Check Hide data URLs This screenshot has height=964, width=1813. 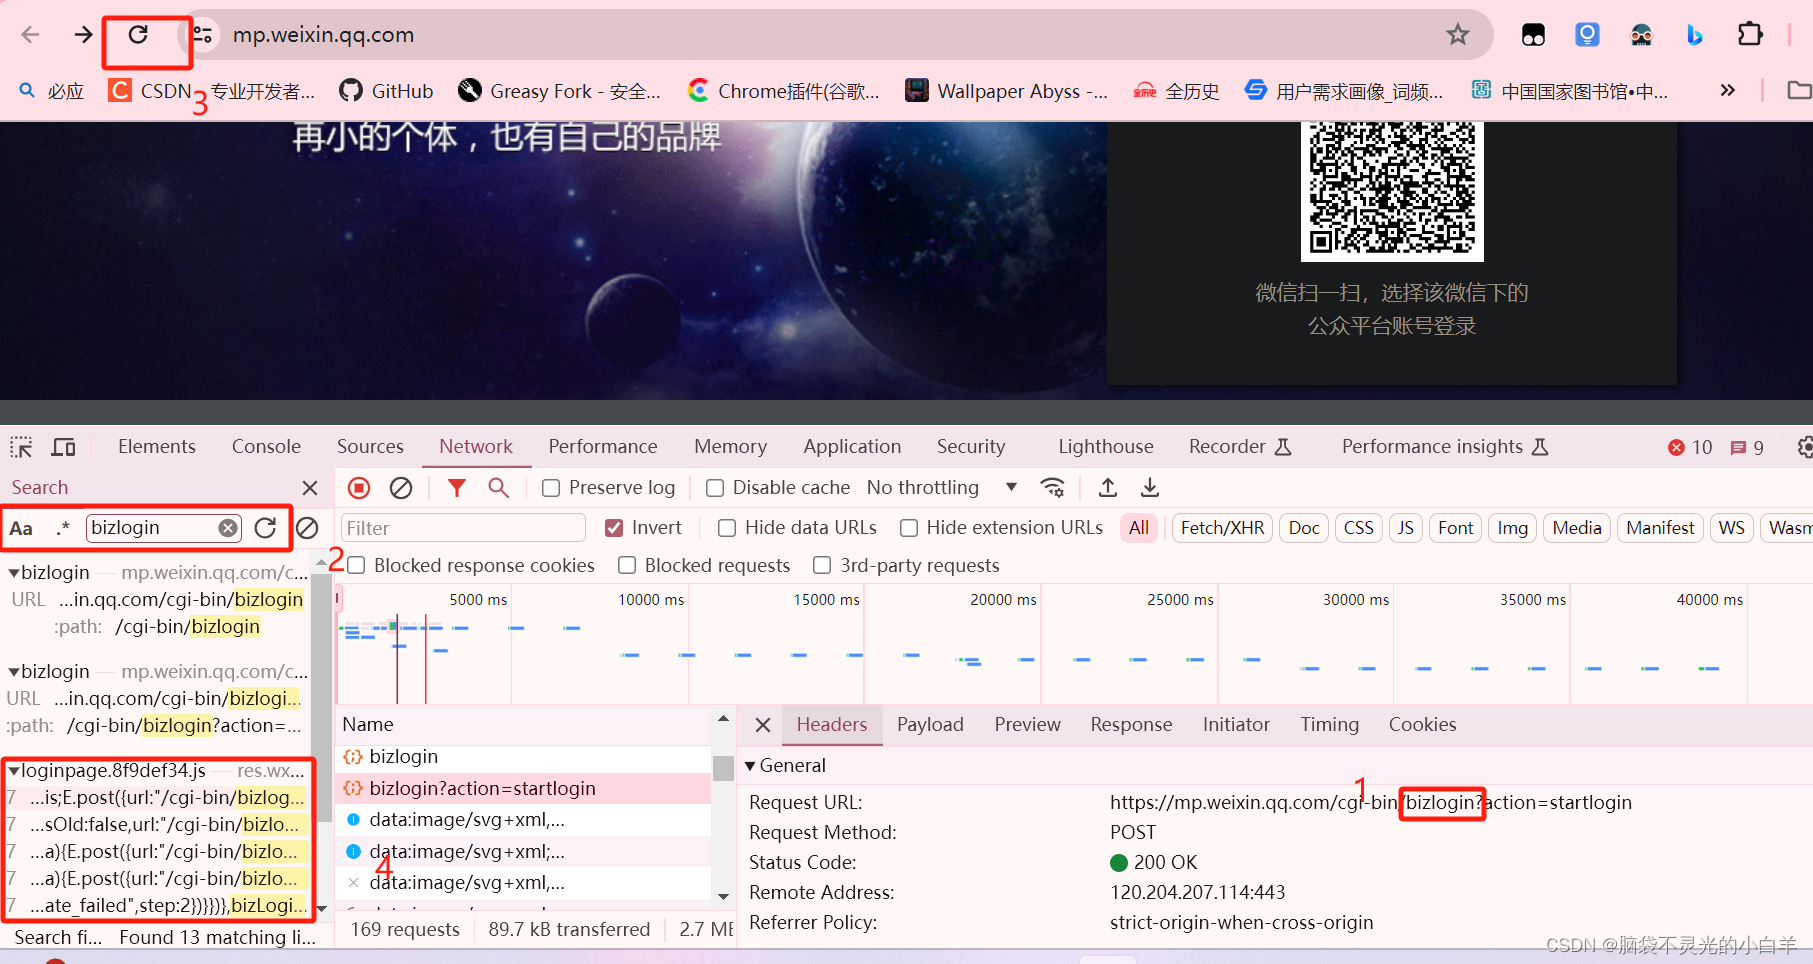pyautogui.click(x=727, y=528)
